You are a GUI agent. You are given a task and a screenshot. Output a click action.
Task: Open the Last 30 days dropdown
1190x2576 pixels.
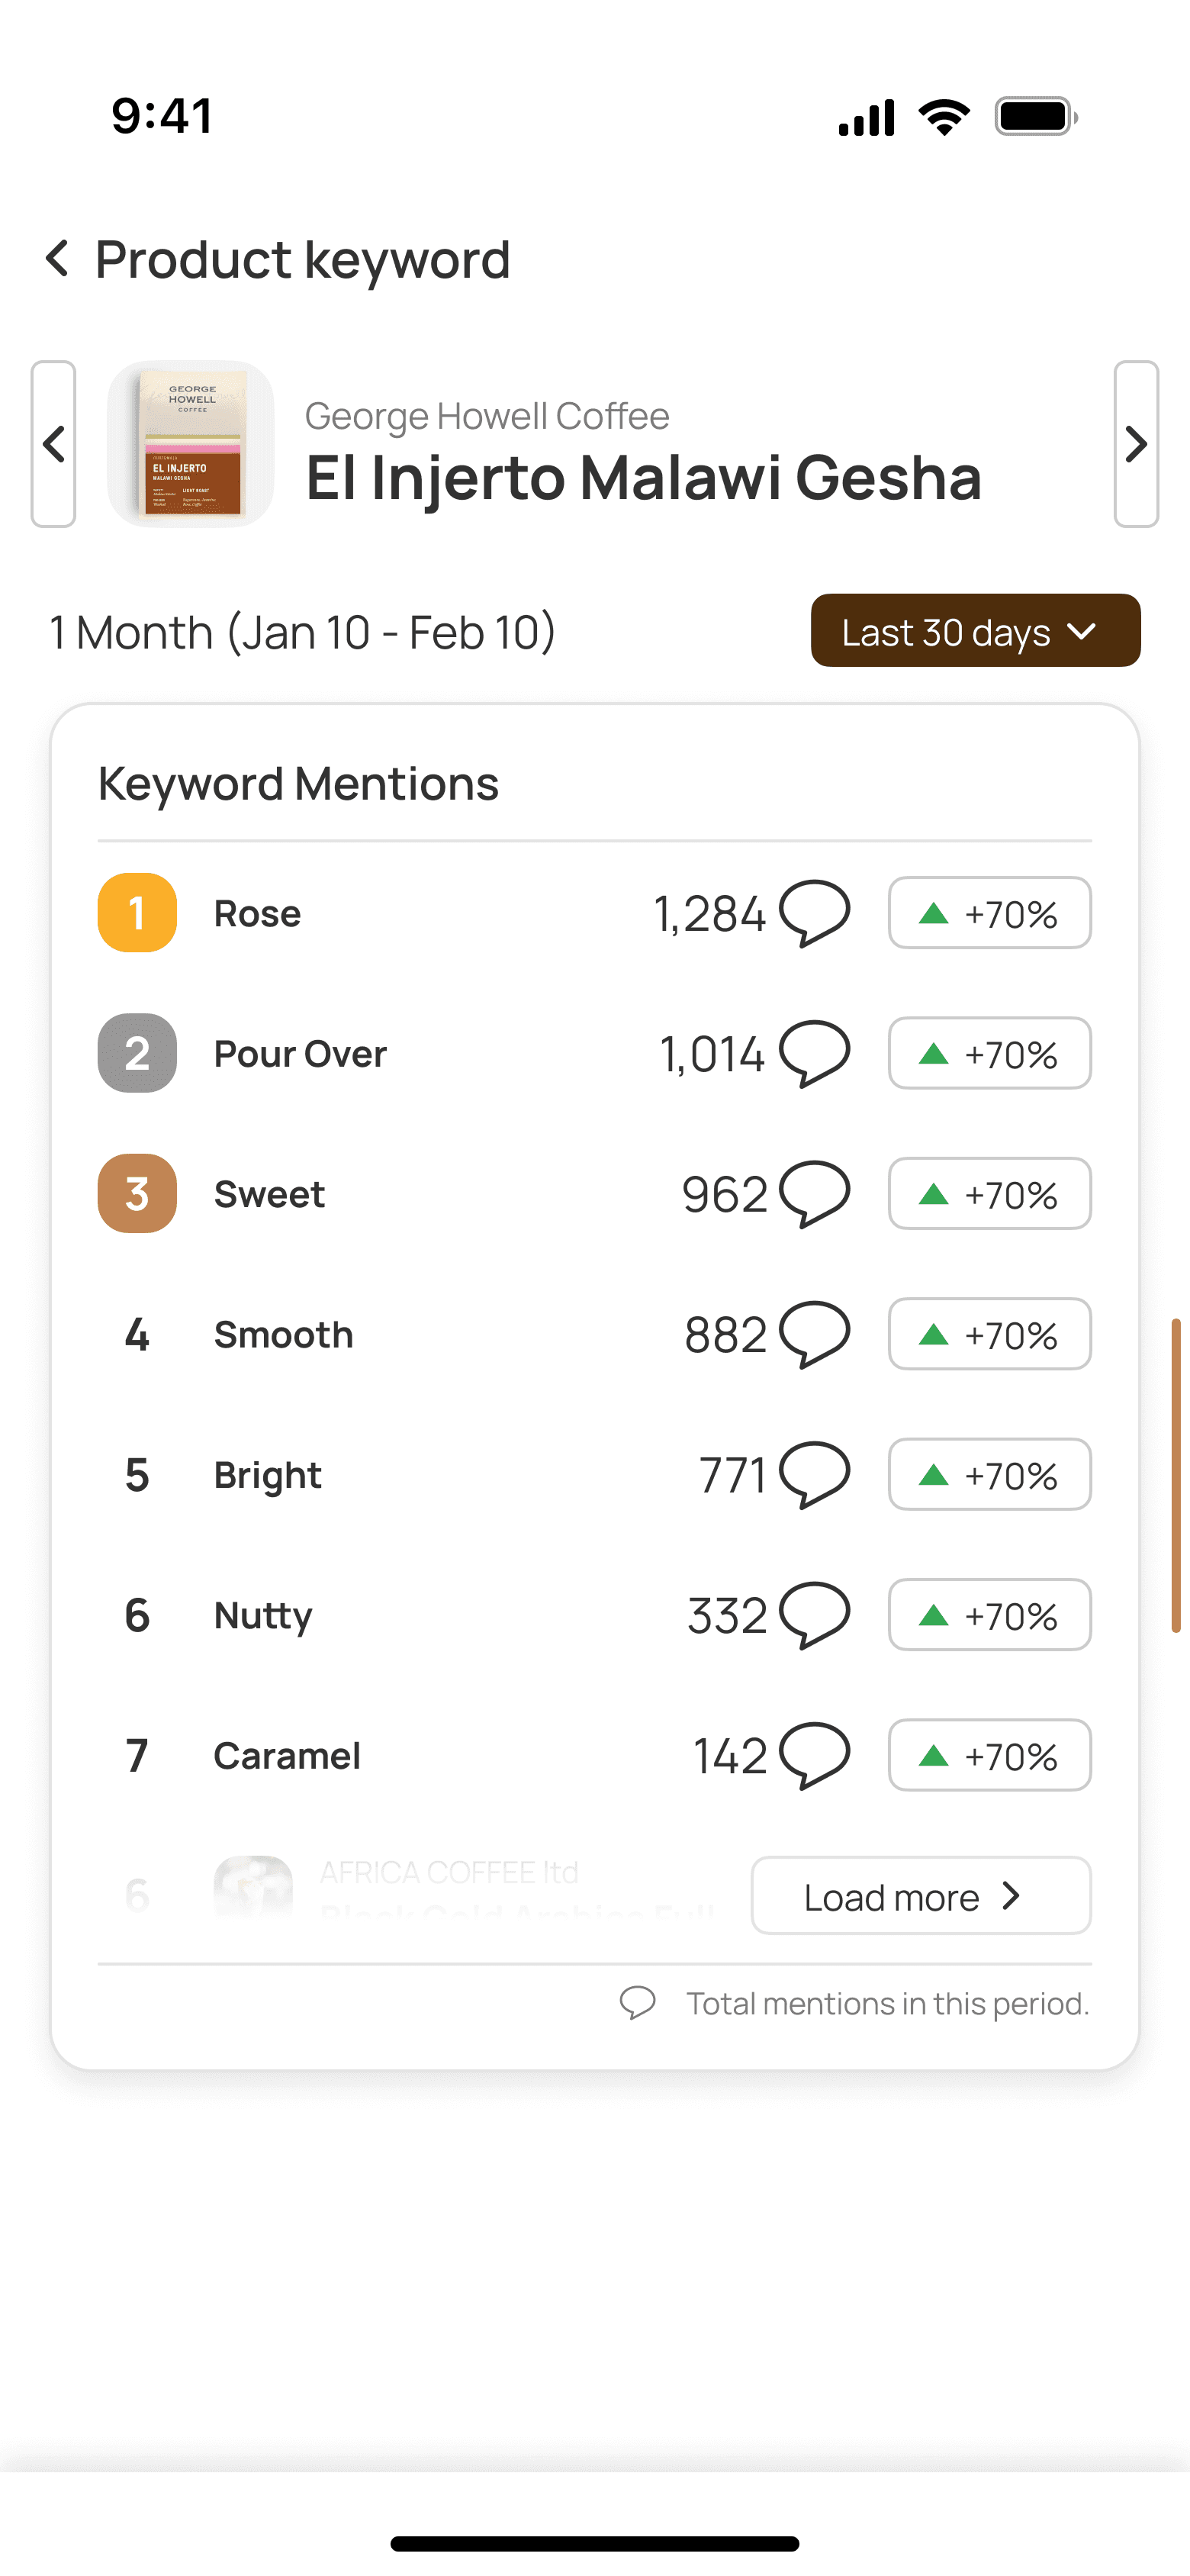[x=975, y=631]
